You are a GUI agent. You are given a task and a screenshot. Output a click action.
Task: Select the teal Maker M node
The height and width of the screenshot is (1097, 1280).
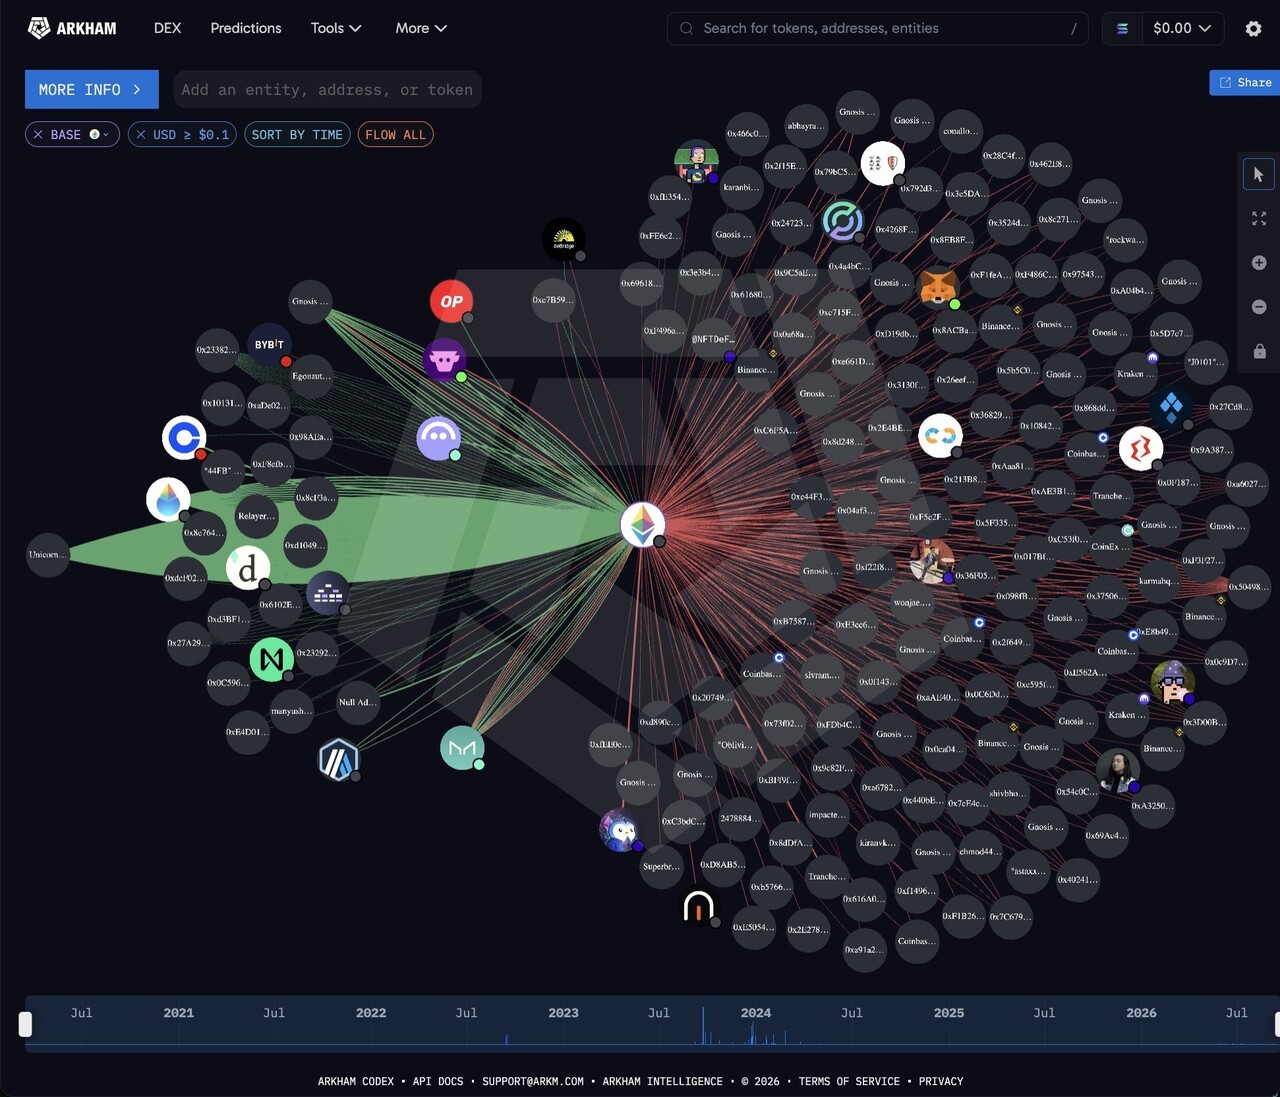tap(462, 748)
